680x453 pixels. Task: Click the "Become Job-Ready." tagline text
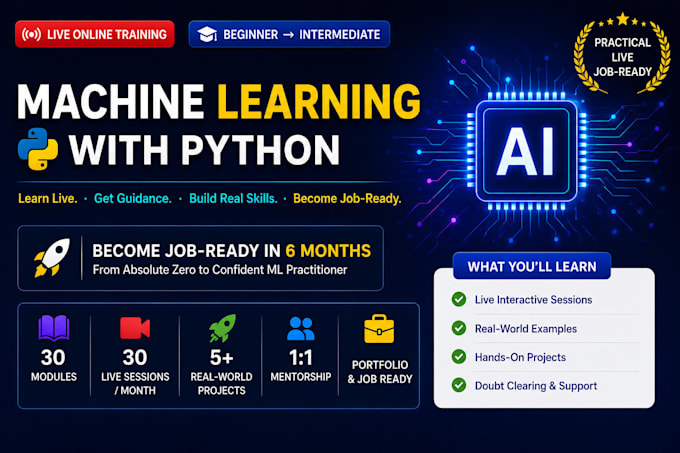pos(347,199)
